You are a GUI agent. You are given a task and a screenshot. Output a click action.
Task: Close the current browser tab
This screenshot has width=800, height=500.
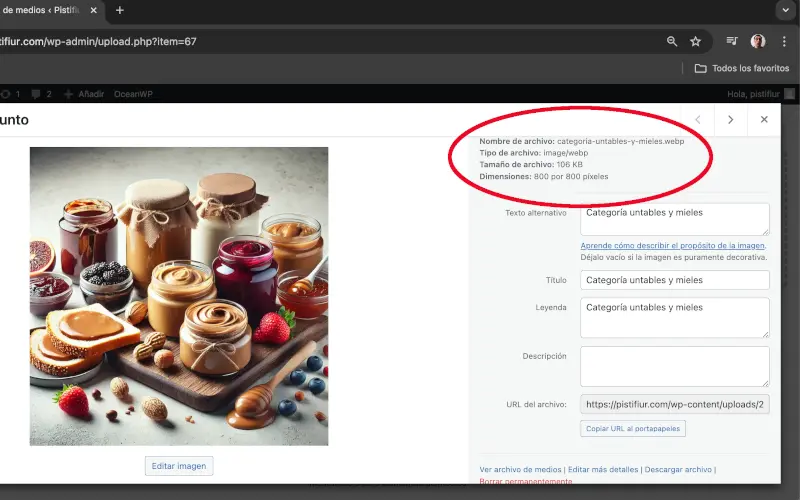[93, 10]
